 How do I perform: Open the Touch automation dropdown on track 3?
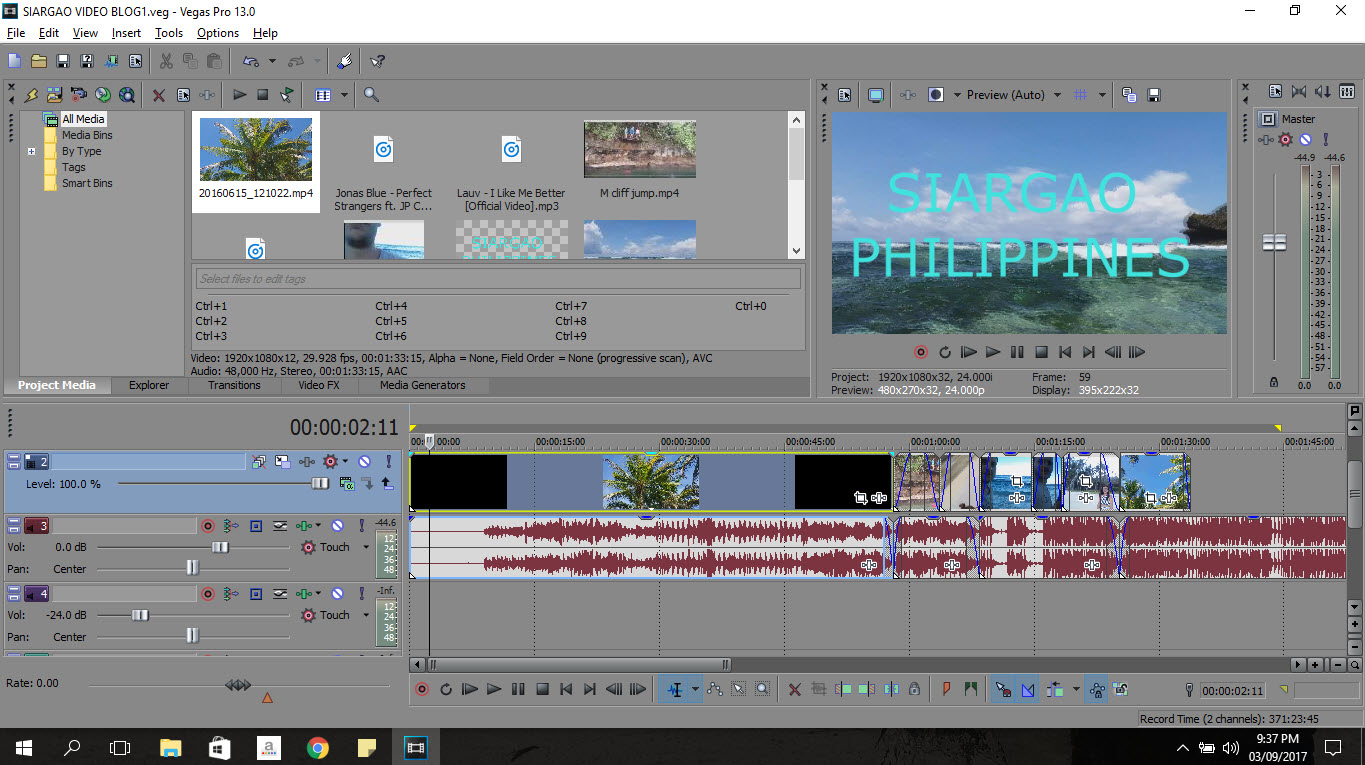[x=366, y=547]
